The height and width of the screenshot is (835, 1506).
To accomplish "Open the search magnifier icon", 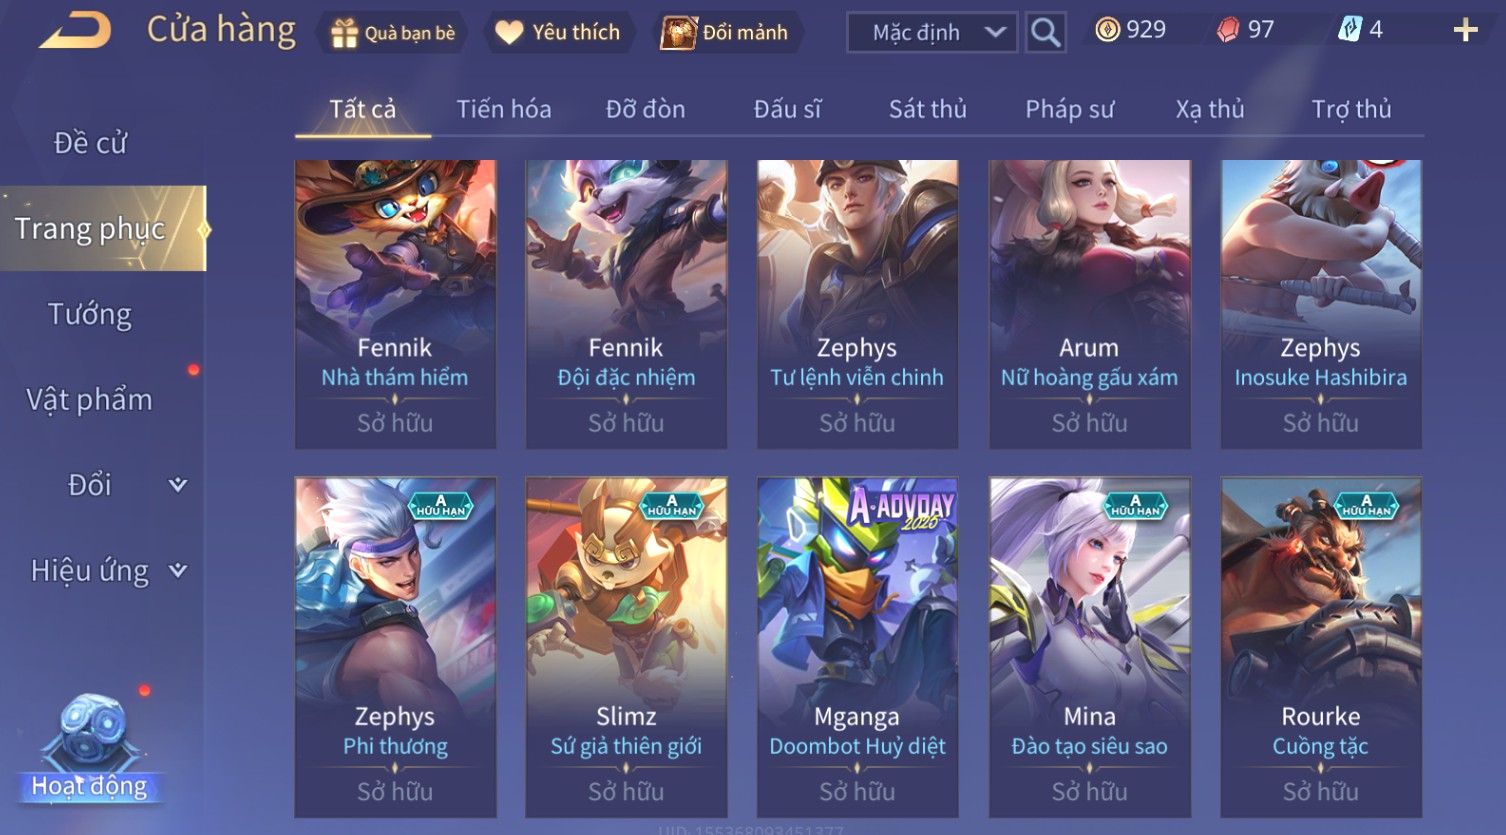I will point(1045,32).
